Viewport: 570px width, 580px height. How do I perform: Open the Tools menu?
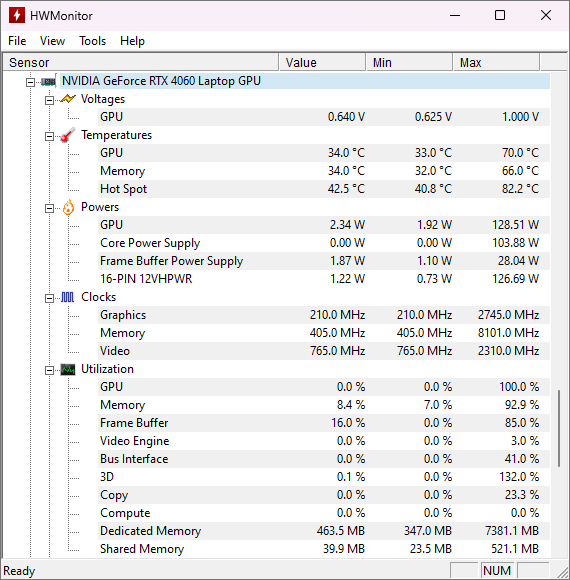coord(92,41)
